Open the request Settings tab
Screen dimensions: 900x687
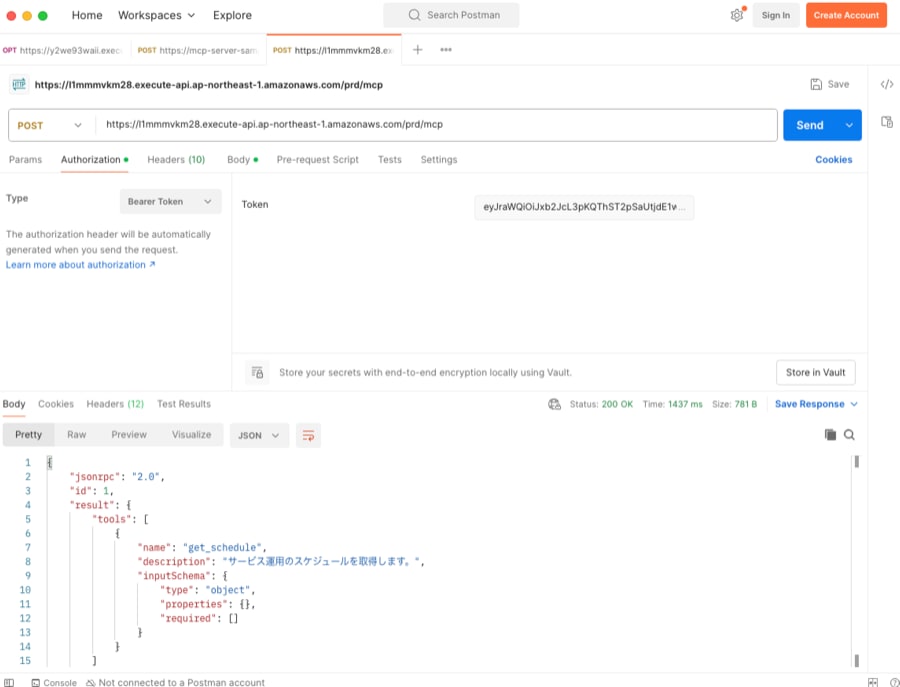point(439,160)
